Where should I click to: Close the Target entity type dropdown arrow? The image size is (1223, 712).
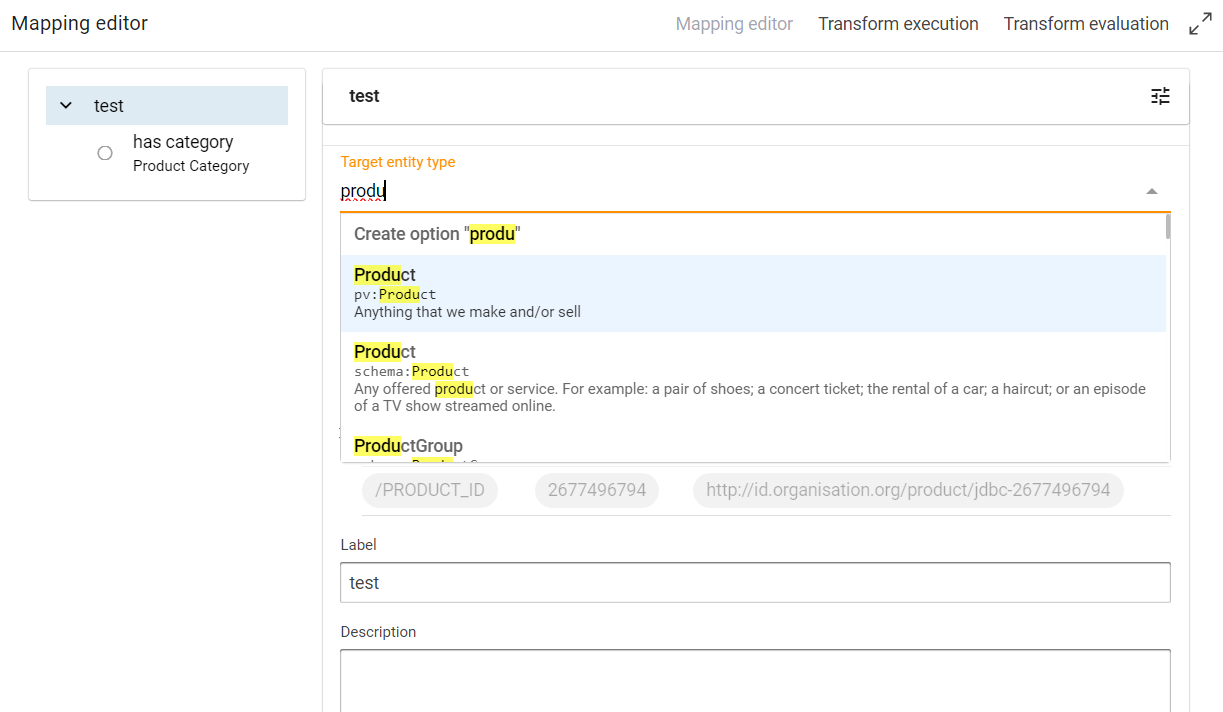coord(1152,191)
